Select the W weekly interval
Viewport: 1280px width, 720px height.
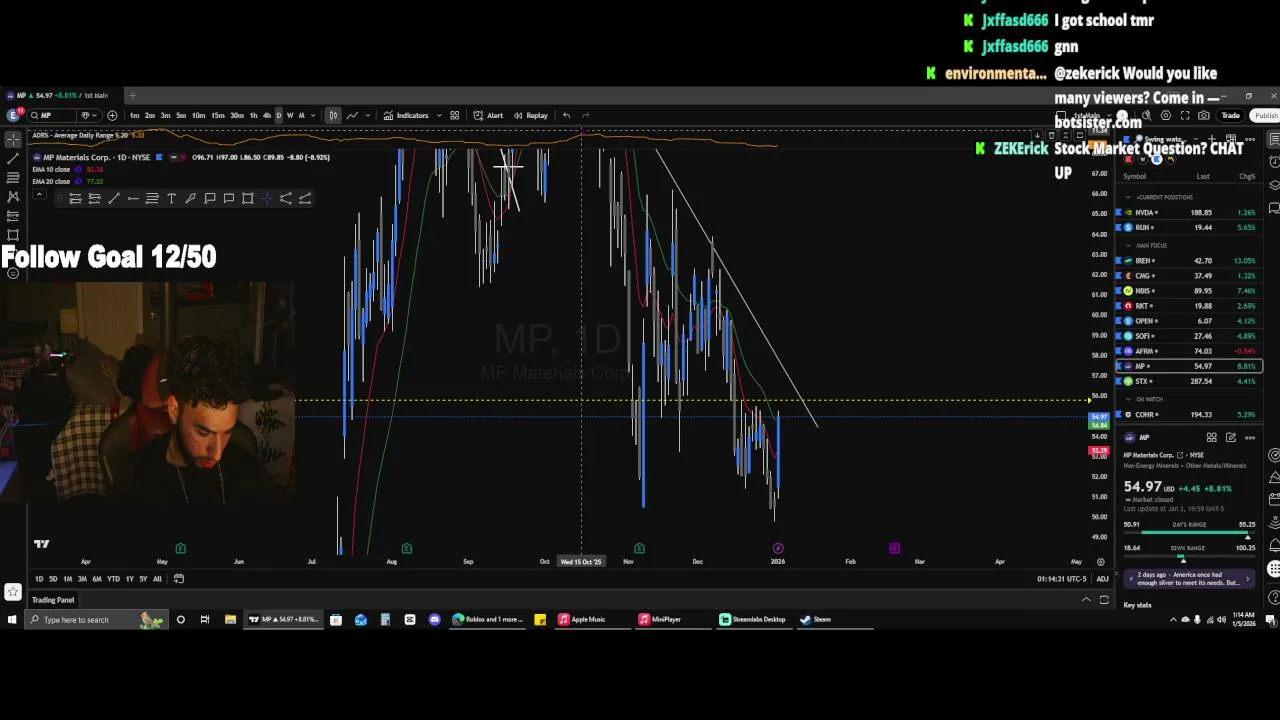[290, 115]
